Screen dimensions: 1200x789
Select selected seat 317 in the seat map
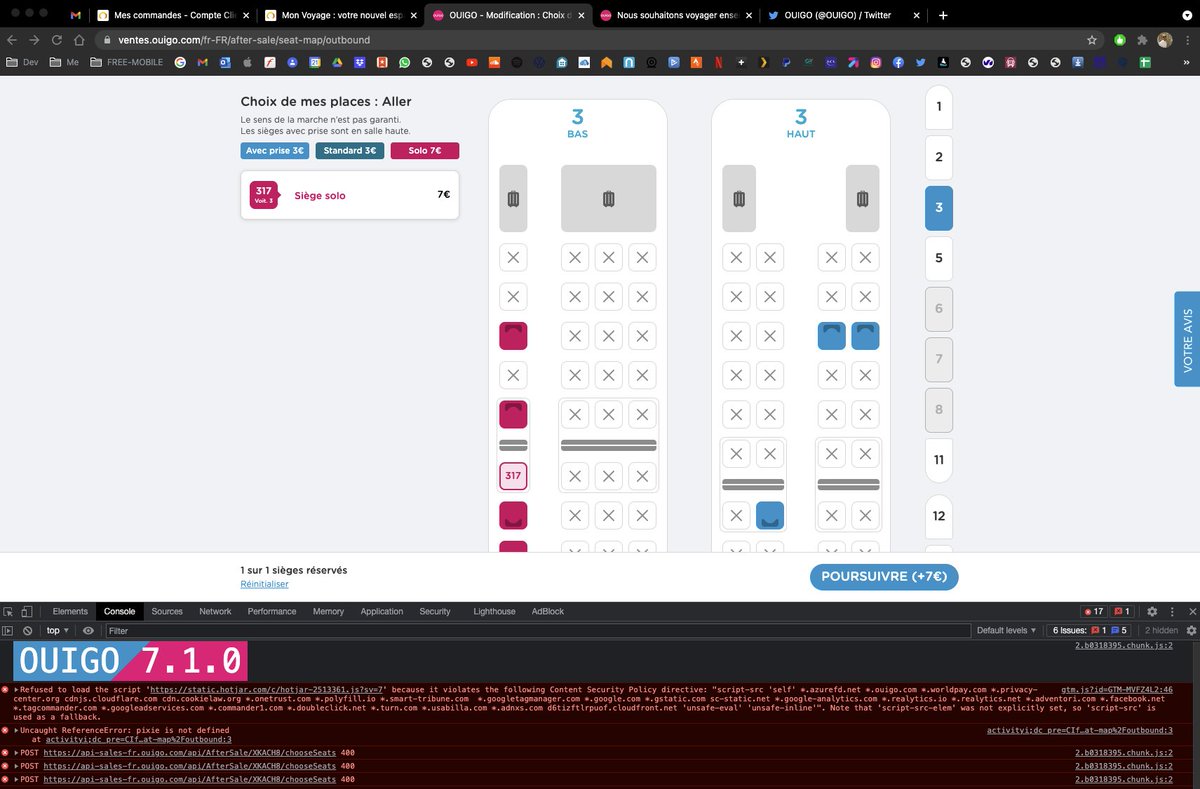click(x=513, y=476)
